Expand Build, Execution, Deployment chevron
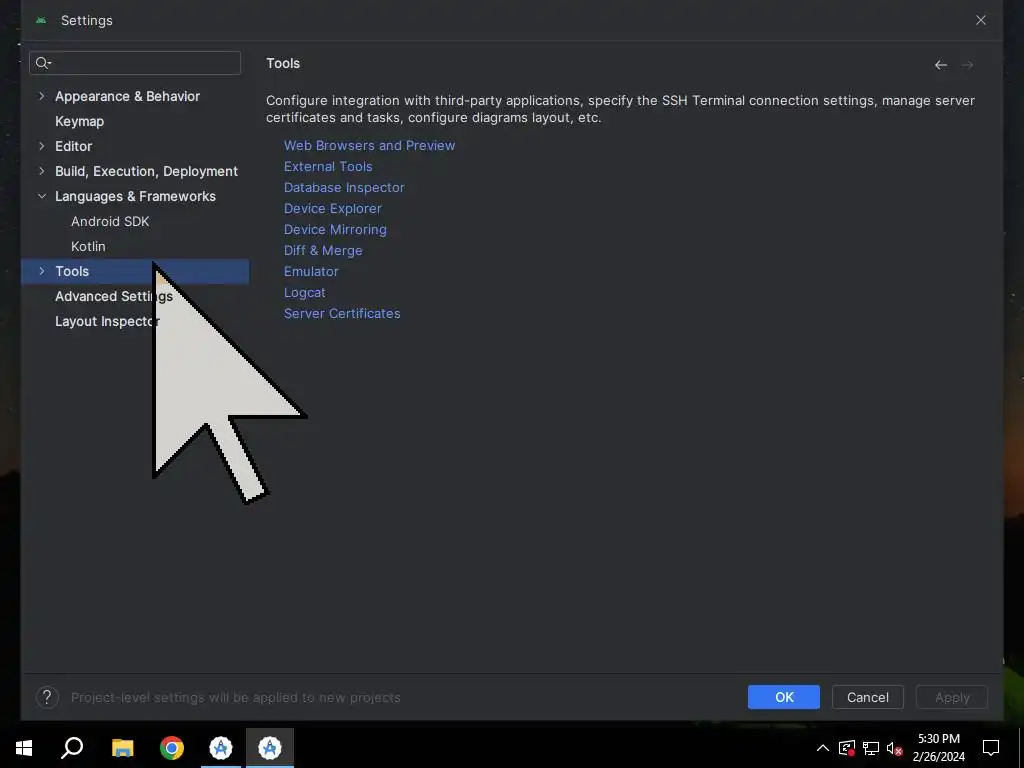 pos(42,171)
